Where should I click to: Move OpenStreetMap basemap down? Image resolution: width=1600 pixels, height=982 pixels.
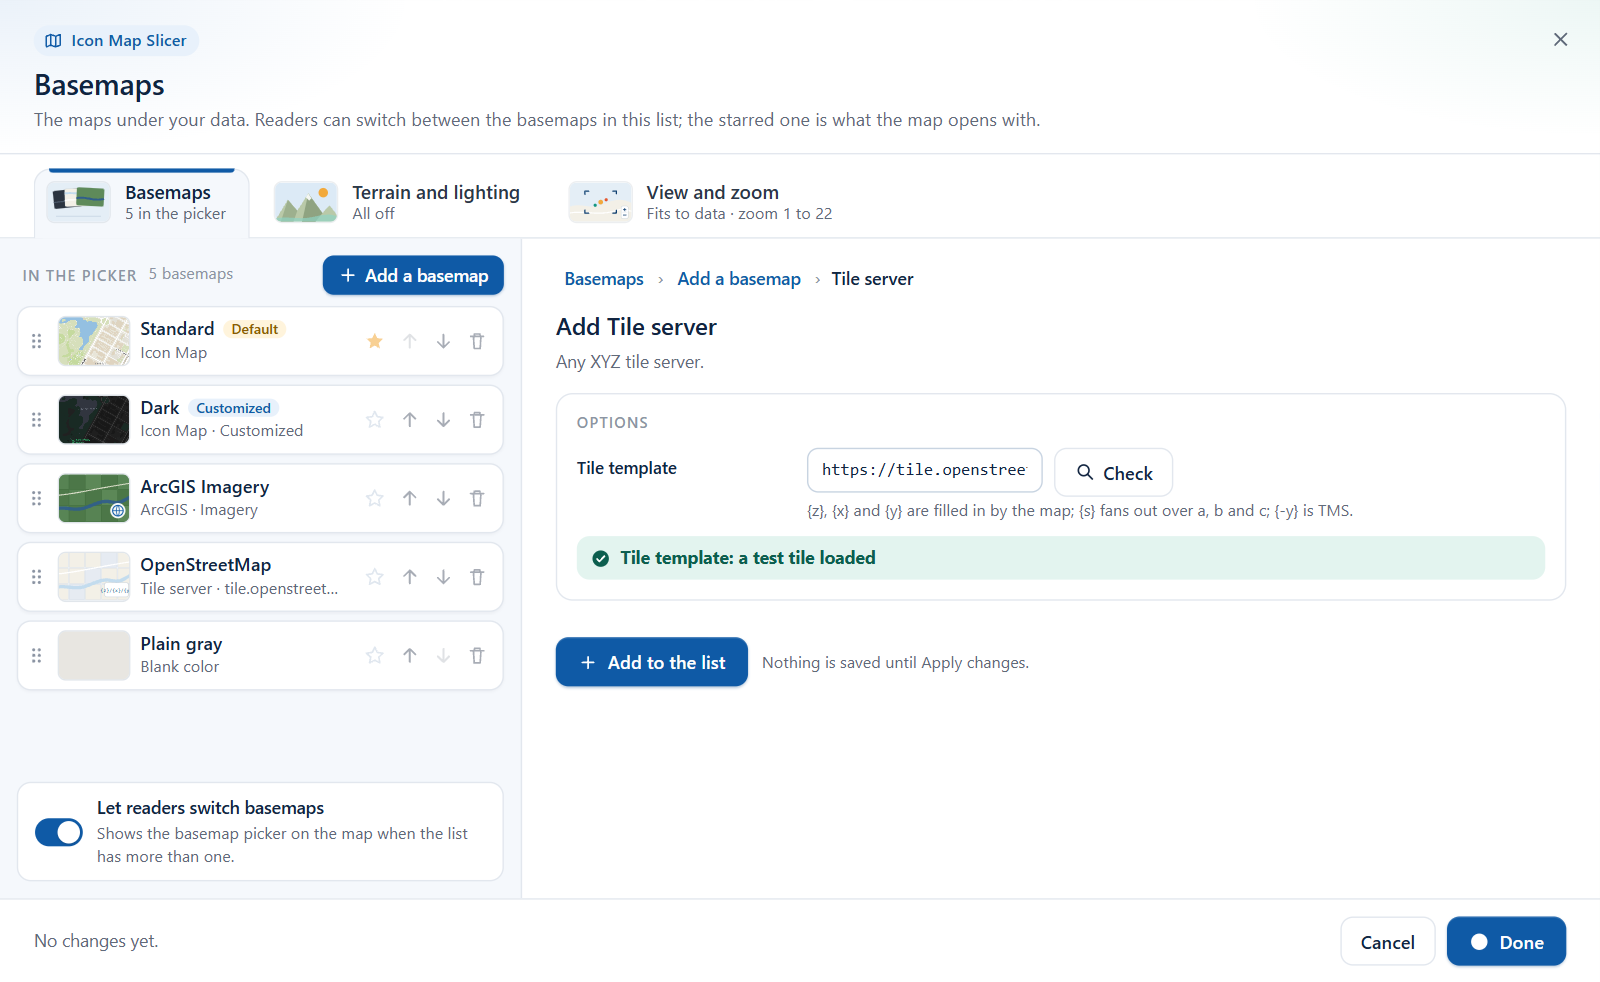click(443, 577)
